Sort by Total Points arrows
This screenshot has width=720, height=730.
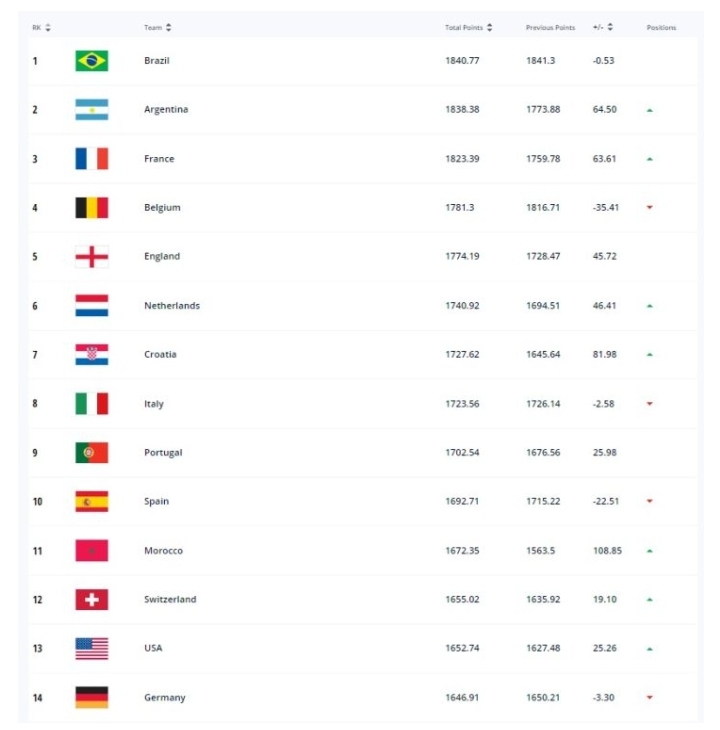coord(489,27)
